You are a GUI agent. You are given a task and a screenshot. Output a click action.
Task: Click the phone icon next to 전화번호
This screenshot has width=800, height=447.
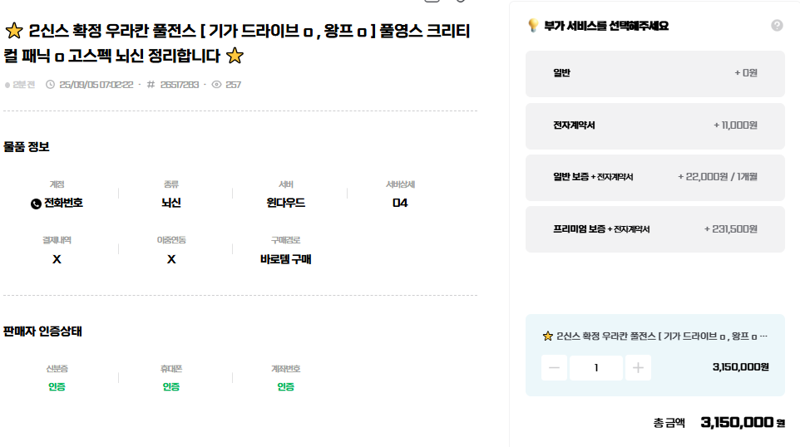[36, 204]
